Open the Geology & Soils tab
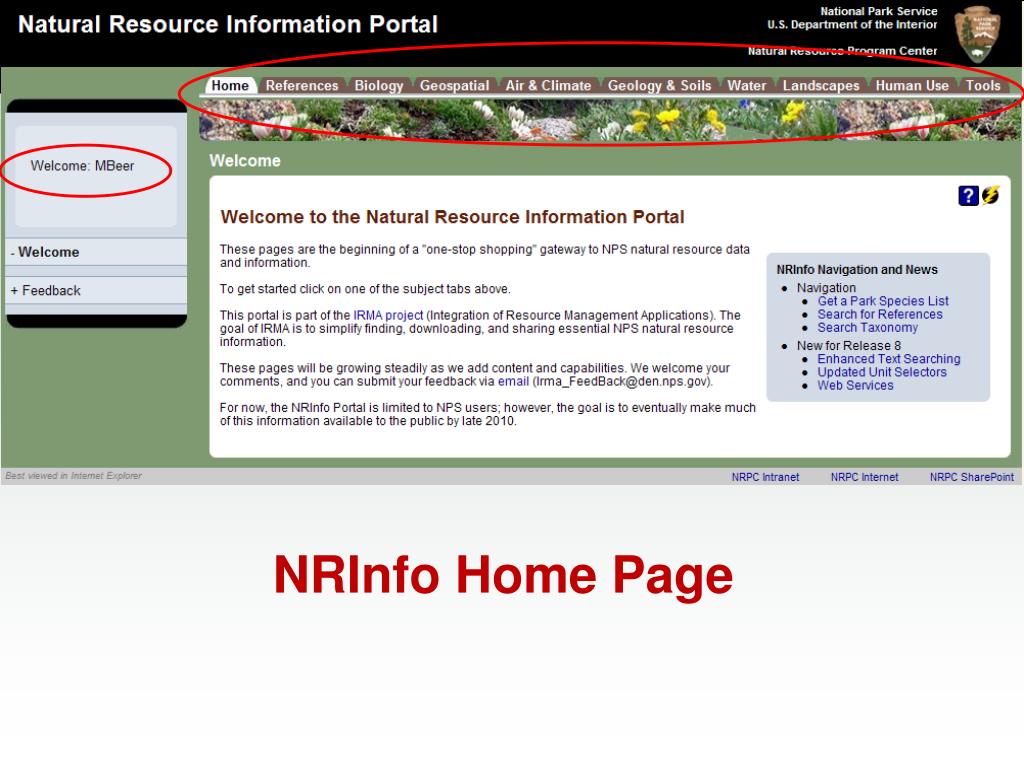The width and height of the screenshot is (1024, 768). pos(659,86)
